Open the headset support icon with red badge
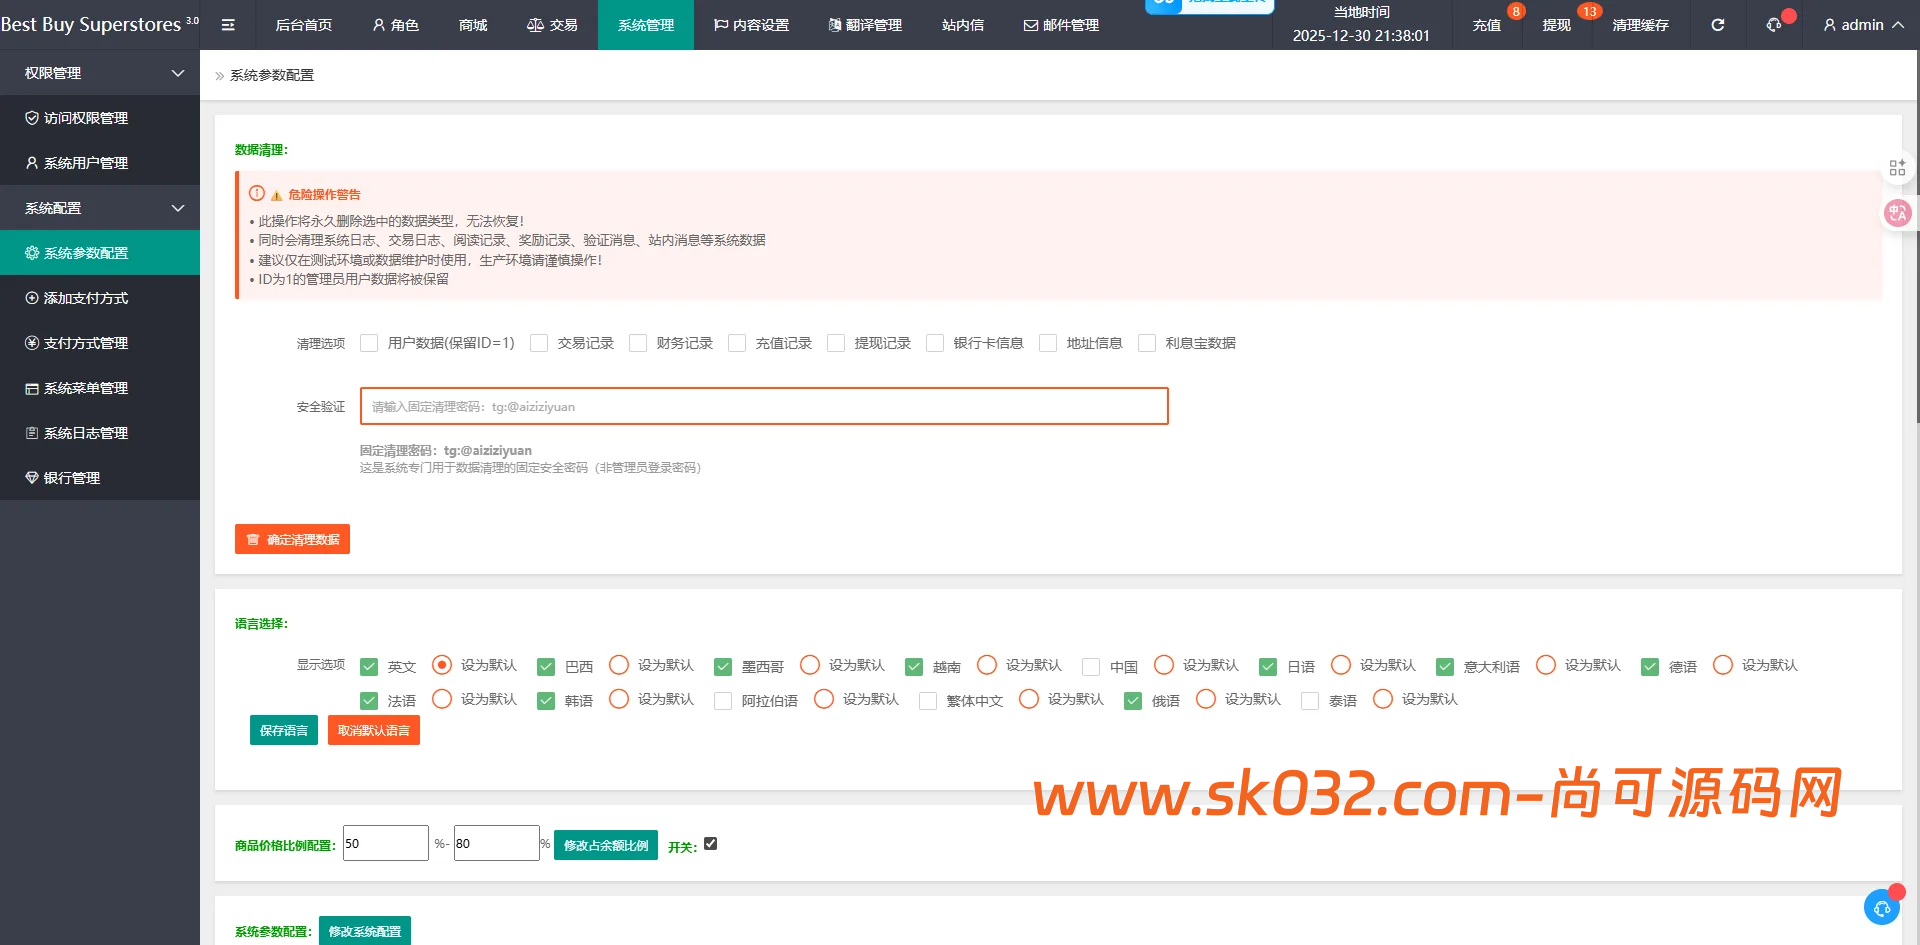Viewport: 1920px width, 945px height. (x=1773, y=25)
